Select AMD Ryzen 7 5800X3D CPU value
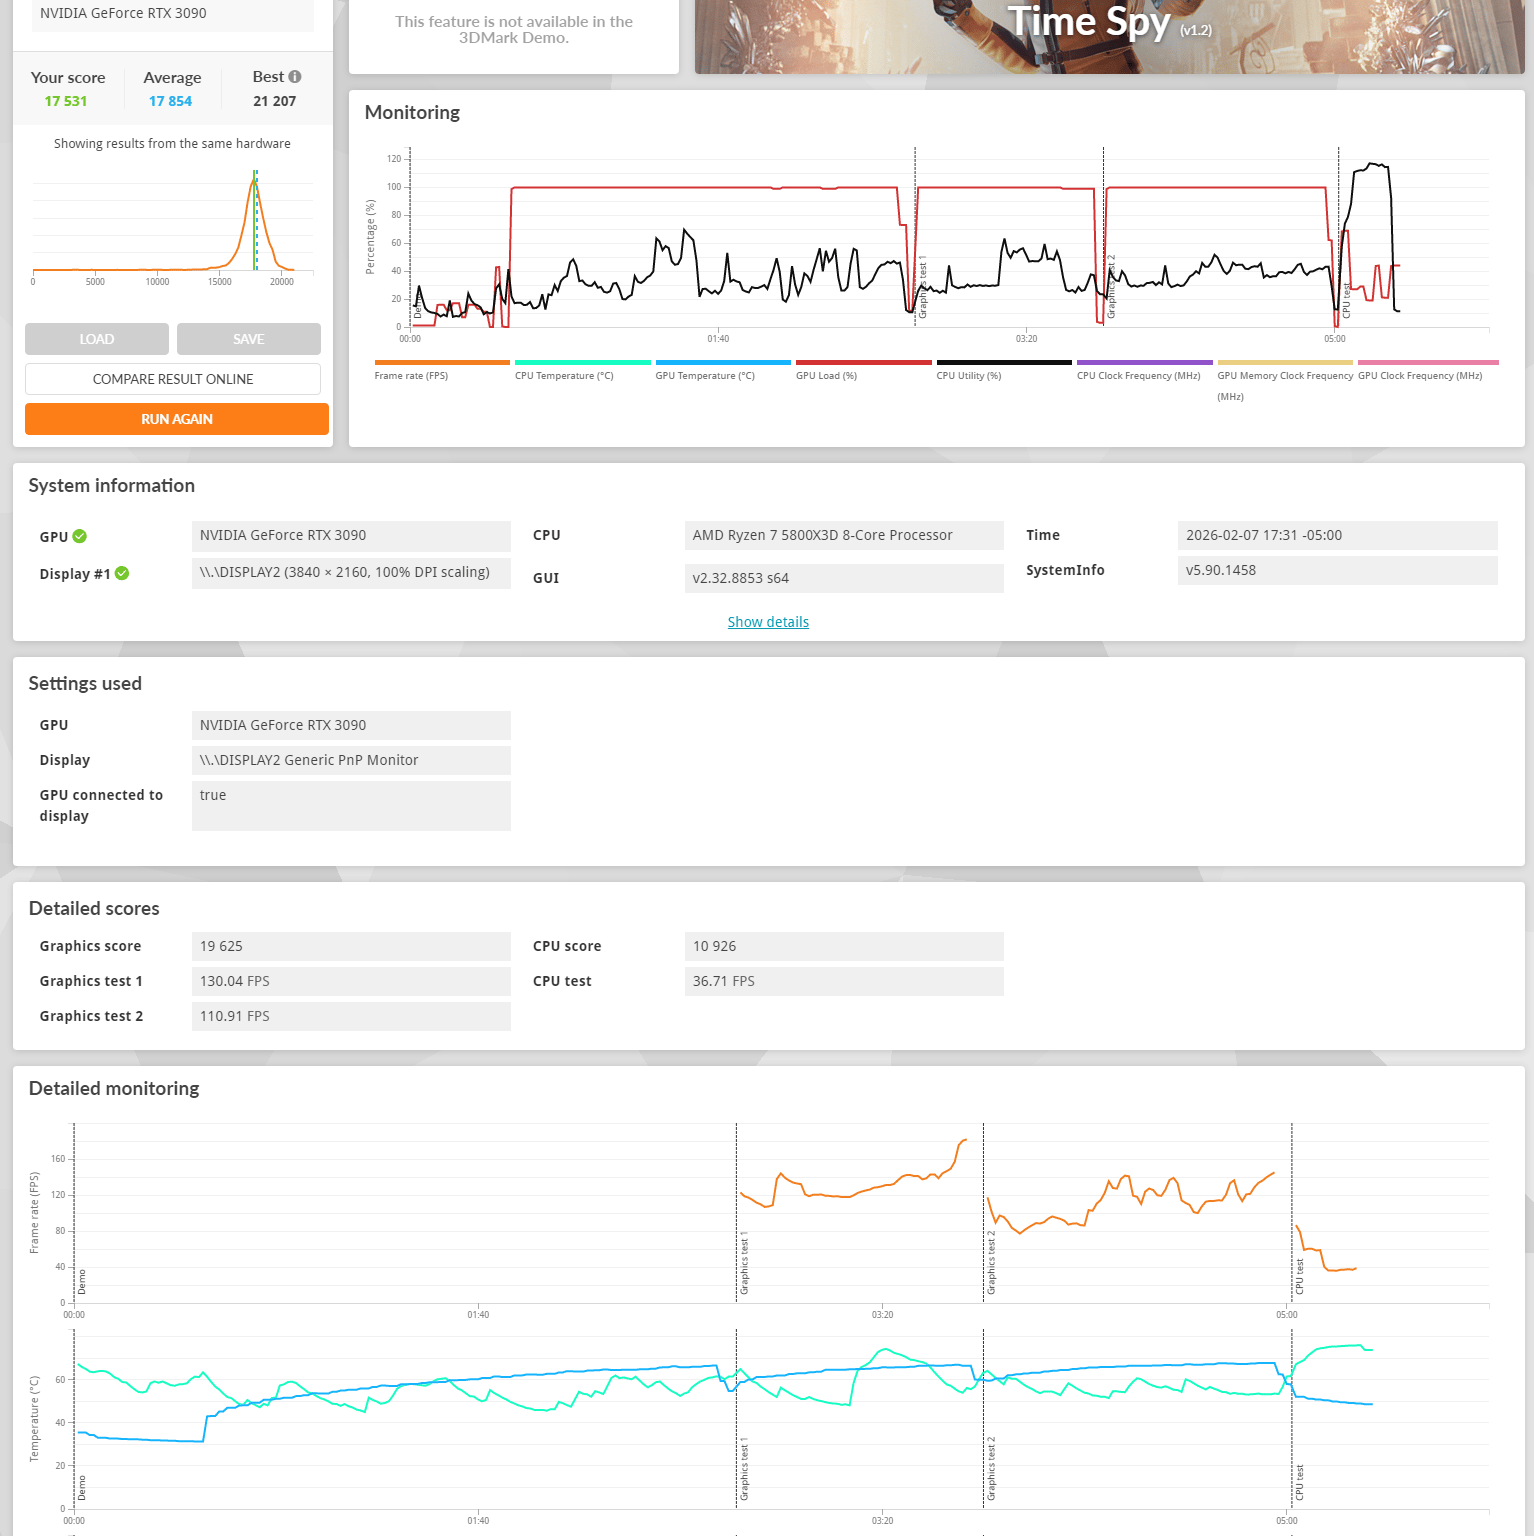The width and height of the screenshot is (1534, 1536). [844, 536]
